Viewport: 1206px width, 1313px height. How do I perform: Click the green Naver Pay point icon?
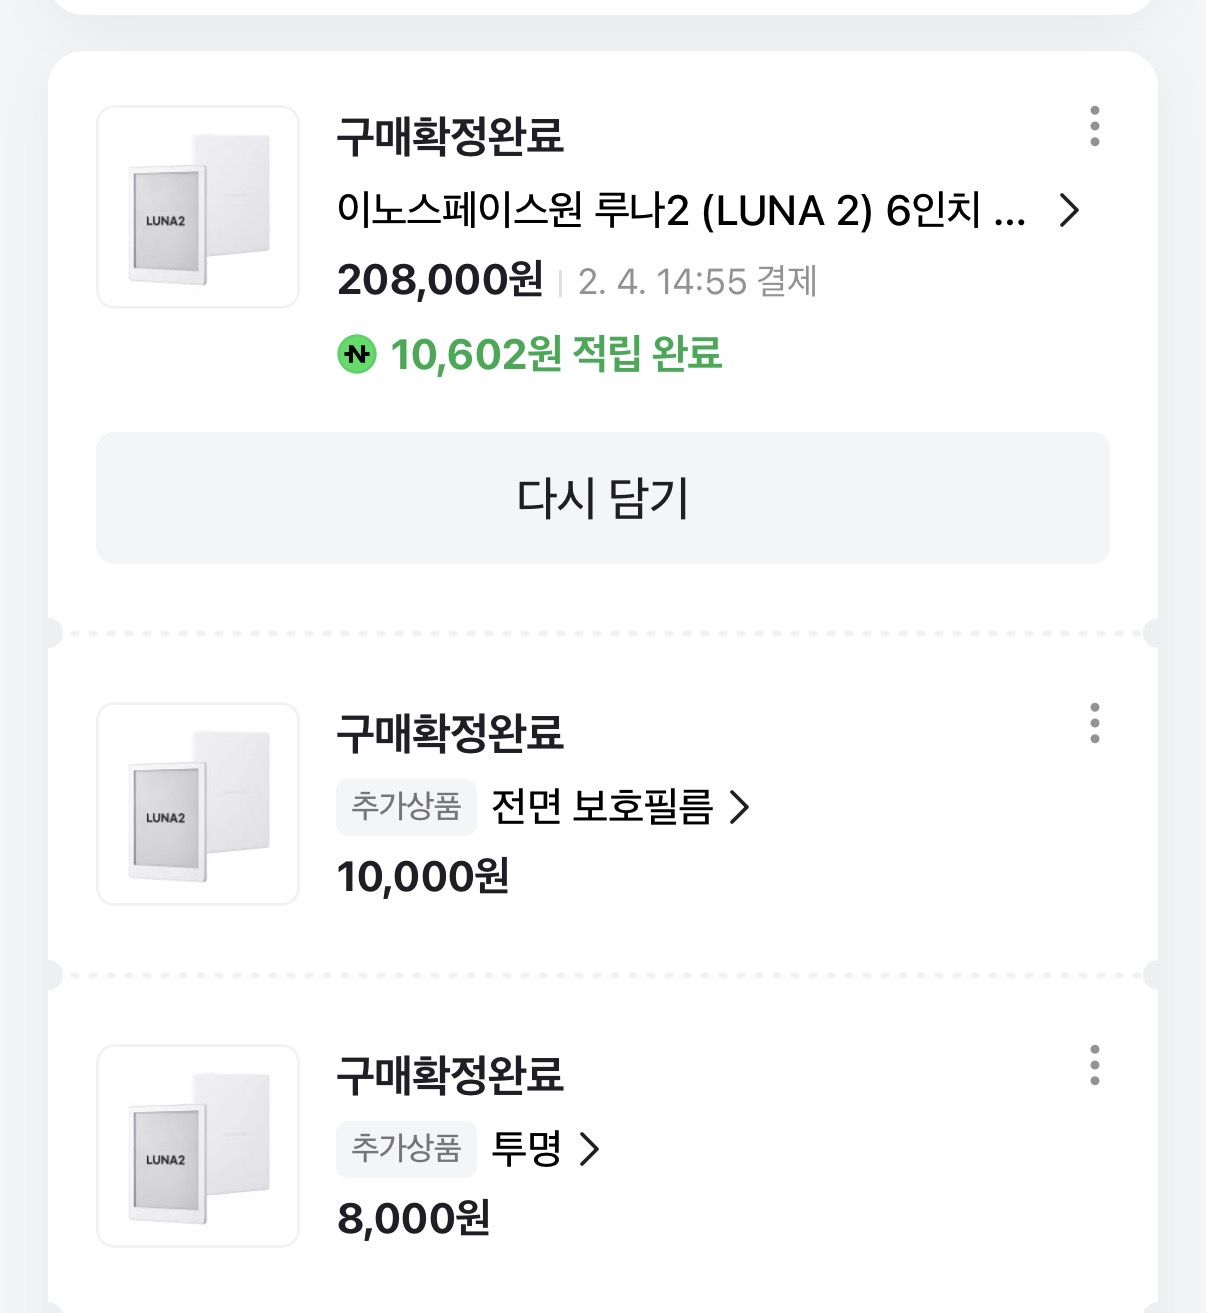[x=357, y=354]
